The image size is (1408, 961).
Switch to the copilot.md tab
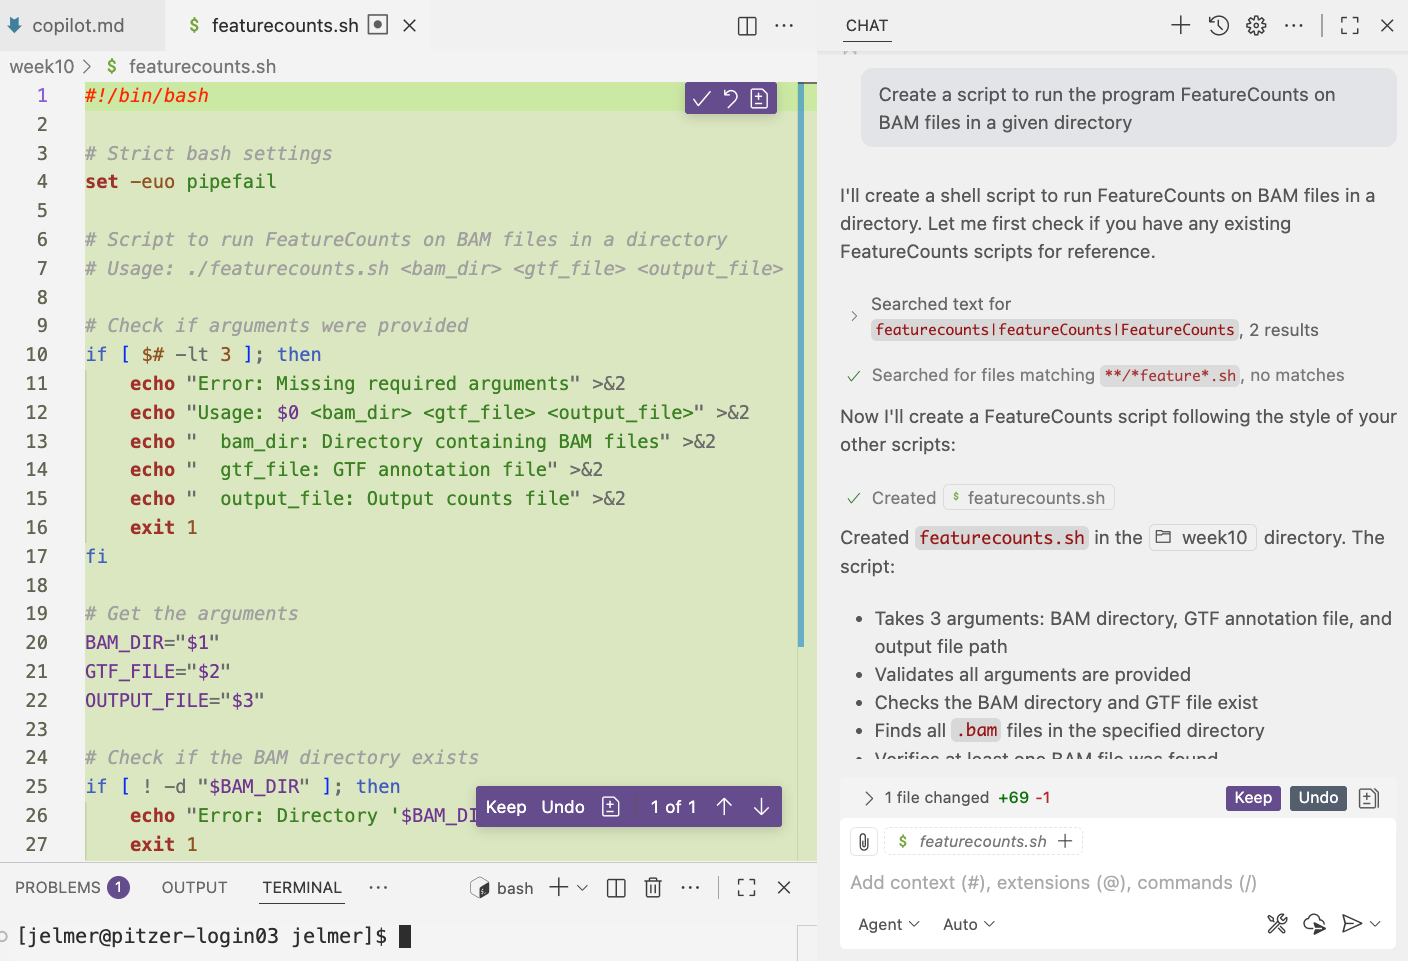click(x=80, y=25)
